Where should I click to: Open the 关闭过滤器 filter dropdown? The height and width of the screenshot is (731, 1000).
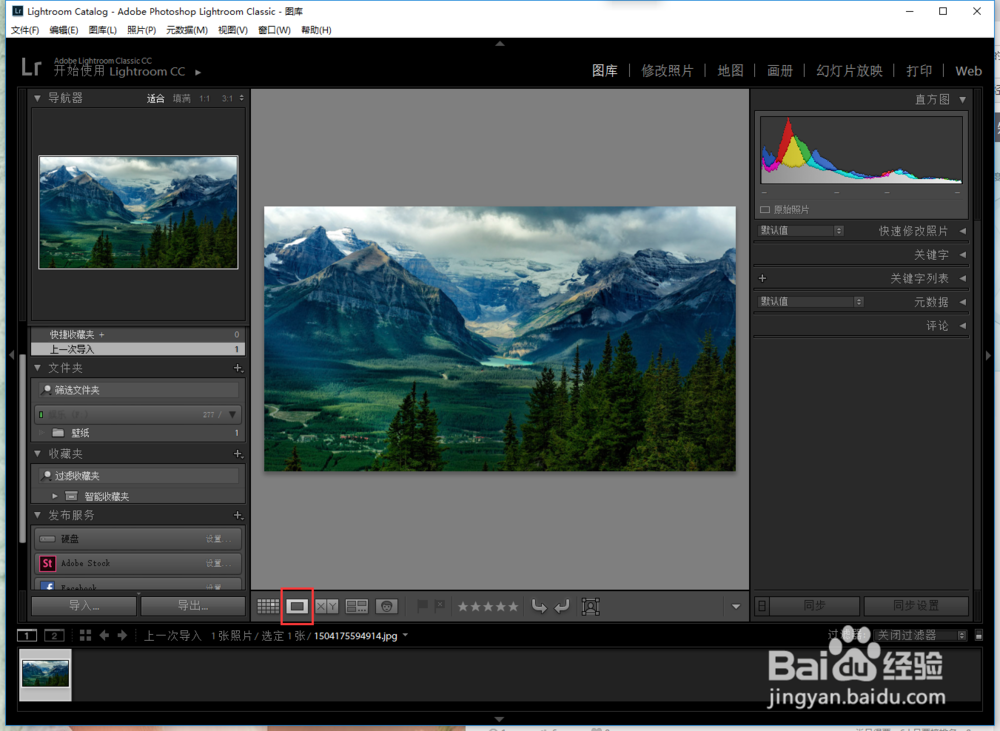click(920, 635)
